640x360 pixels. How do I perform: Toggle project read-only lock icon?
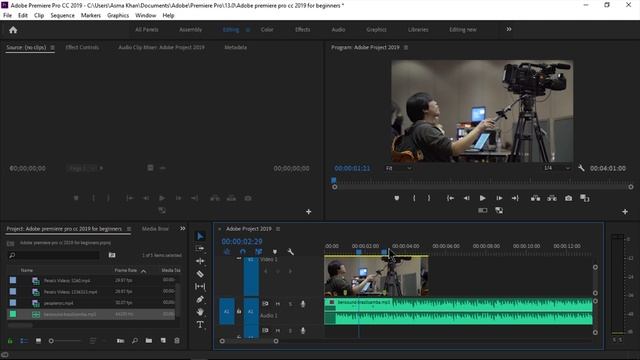tap(10, 340)
